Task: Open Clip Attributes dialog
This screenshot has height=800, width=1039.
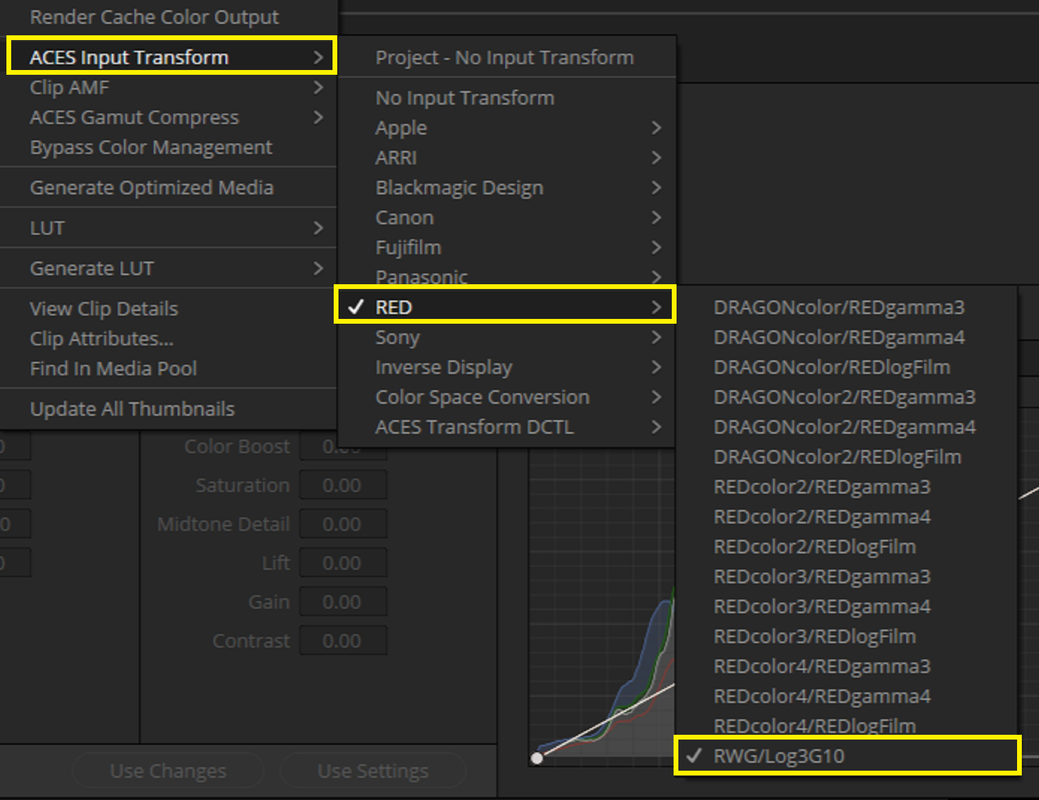Action: (169, 339)
